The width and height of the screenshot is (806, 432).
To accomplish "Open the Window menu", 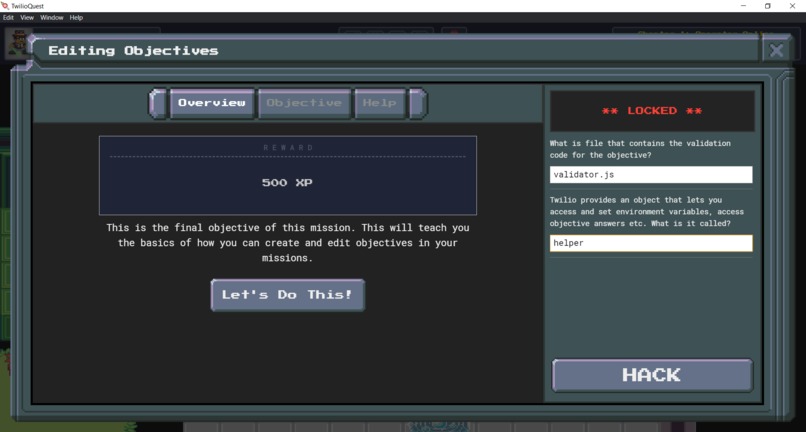I will pos(52,17).
